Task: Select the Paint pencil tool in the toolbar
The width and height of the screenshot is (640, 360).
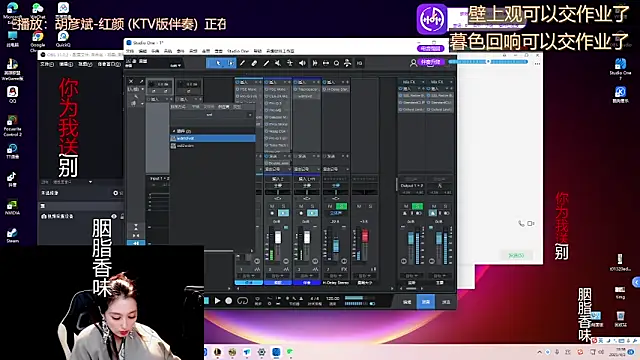Action: (x=266, y=63)
